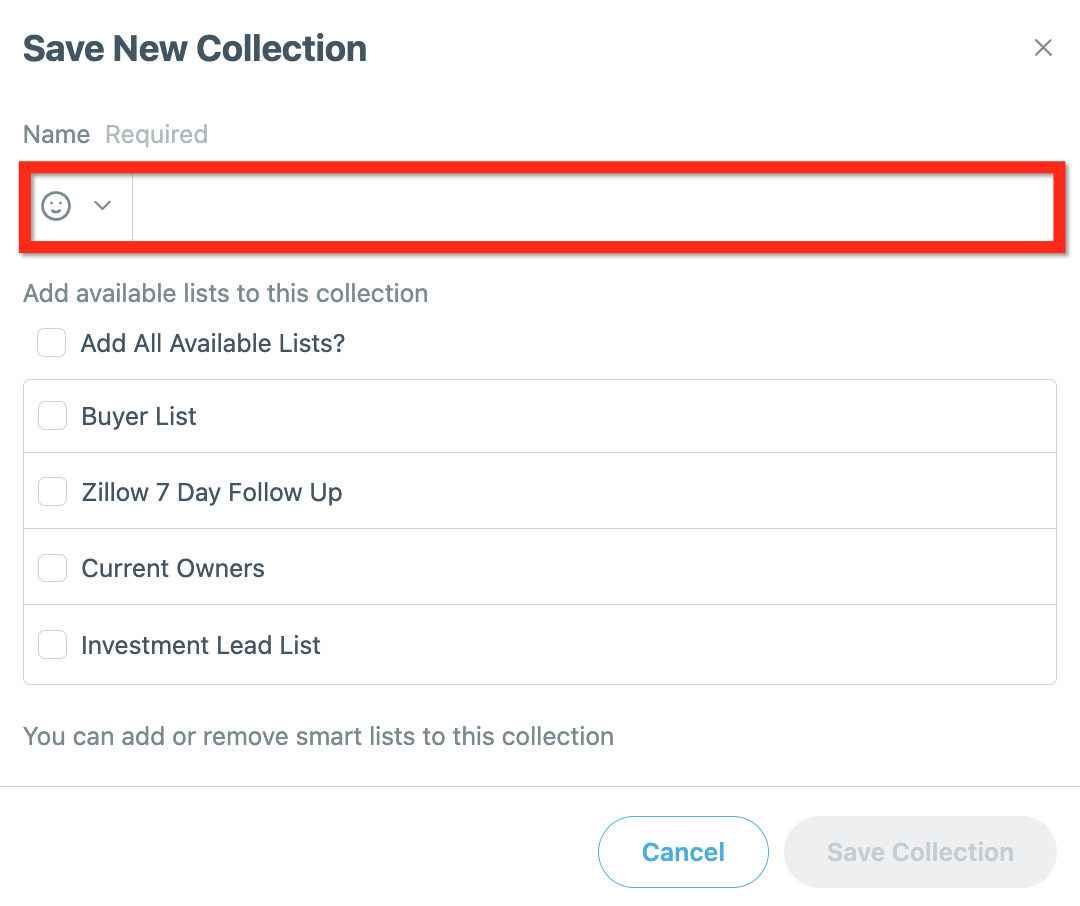Click the 'Required' hint text
1080x906 pixels.
click(x=156, y=135)
